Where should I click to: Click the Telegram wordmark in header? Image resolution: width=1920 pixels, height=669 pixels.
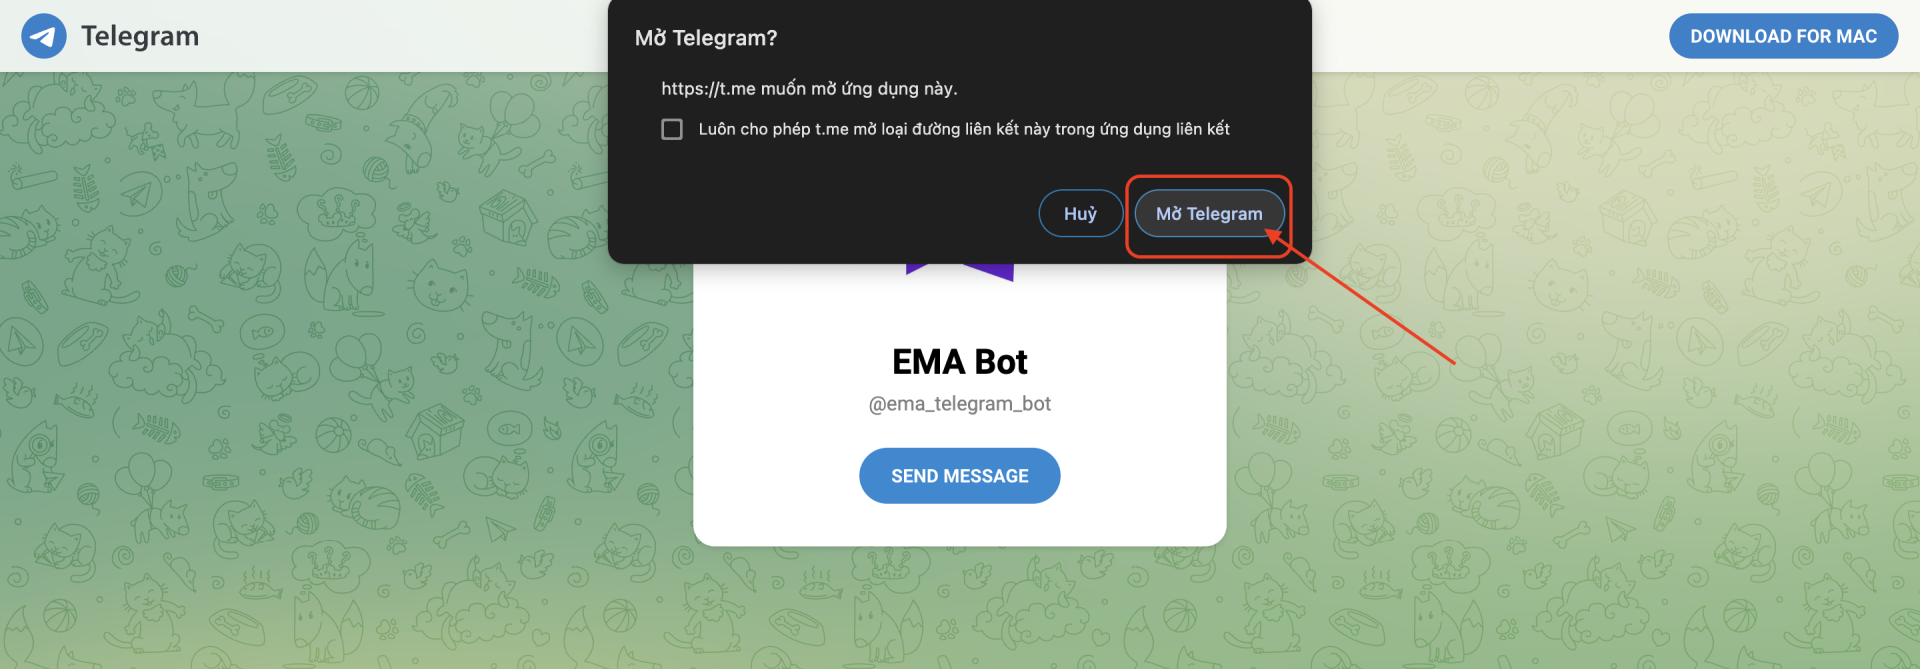click(x=140, y=36)
